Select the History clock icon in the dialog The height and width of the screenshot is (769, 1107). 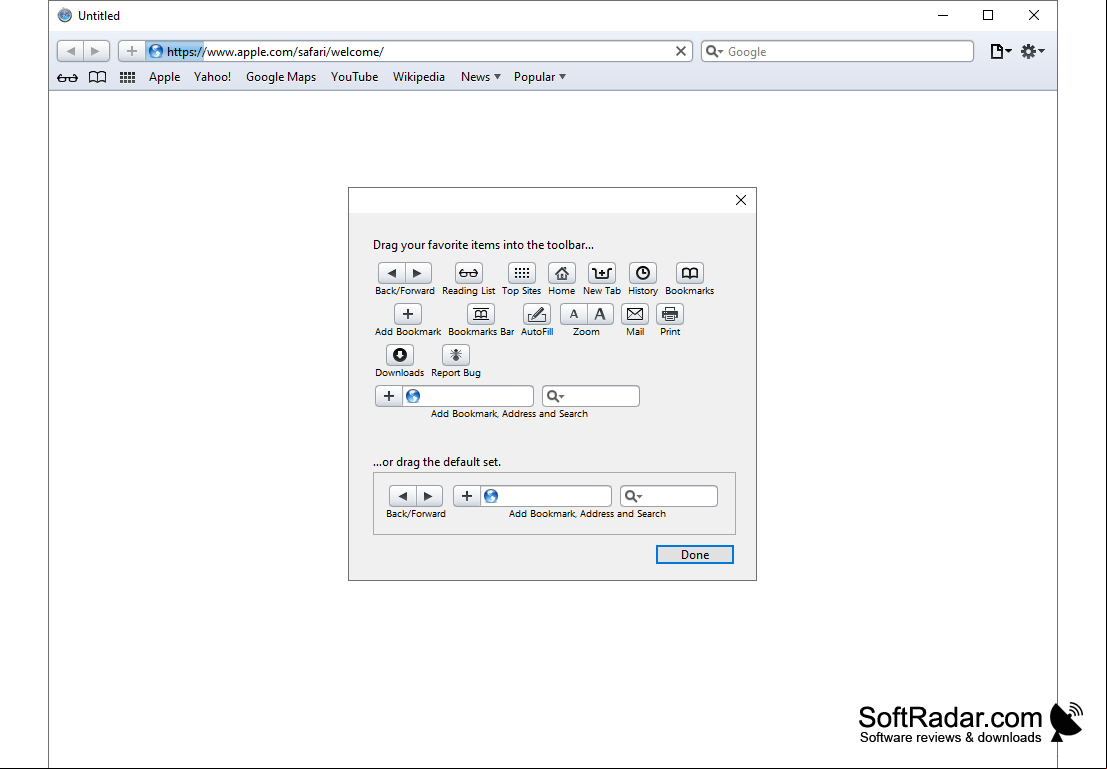tap(642, 273)
